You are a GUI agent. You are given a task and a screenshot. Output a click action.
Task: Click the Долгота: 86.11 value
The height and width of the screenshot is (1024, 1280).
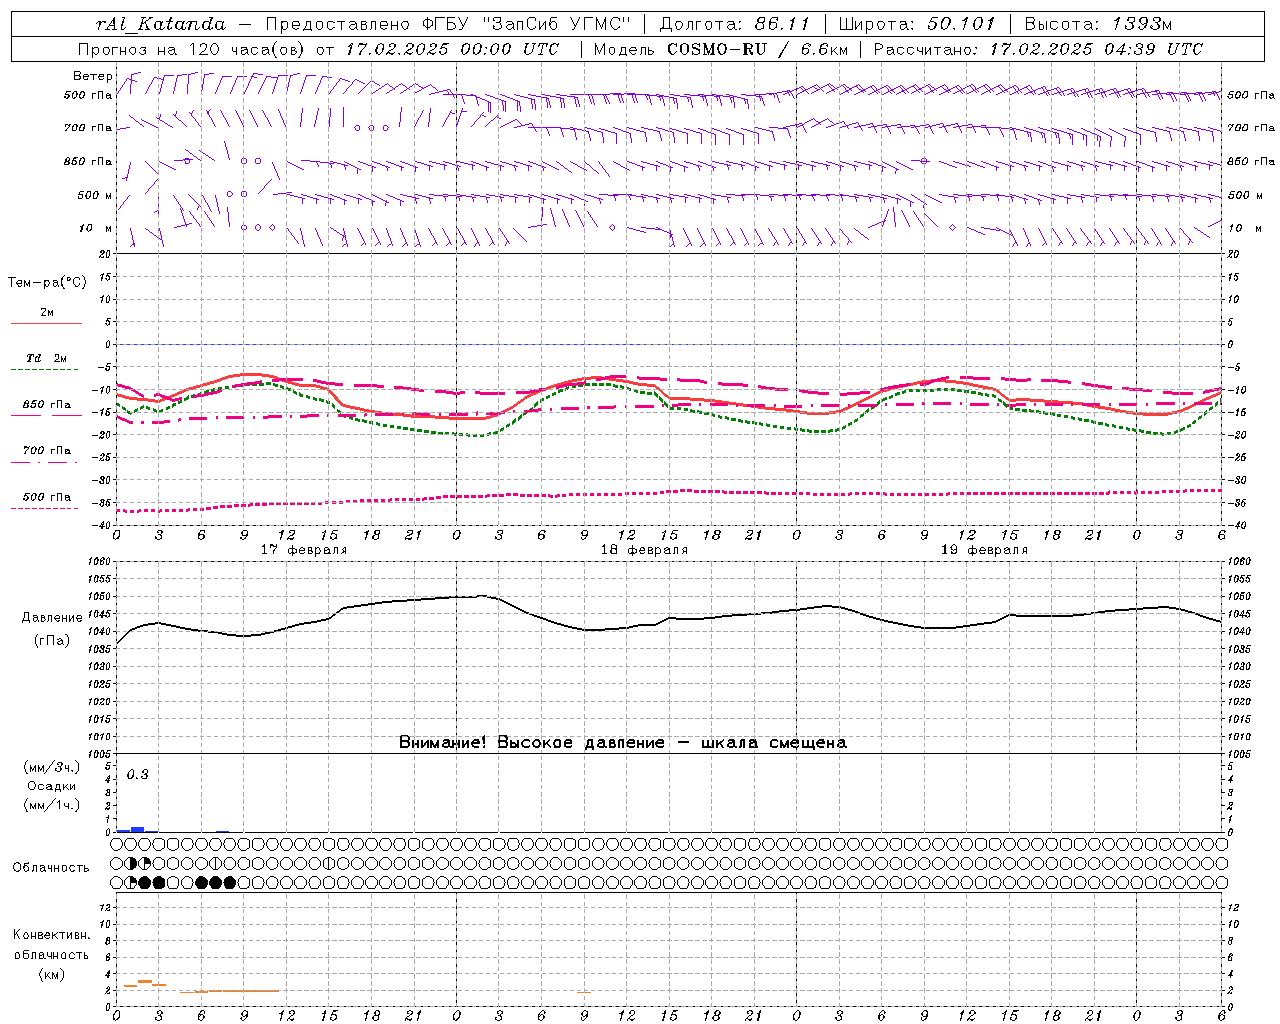[x=735, y=24]
